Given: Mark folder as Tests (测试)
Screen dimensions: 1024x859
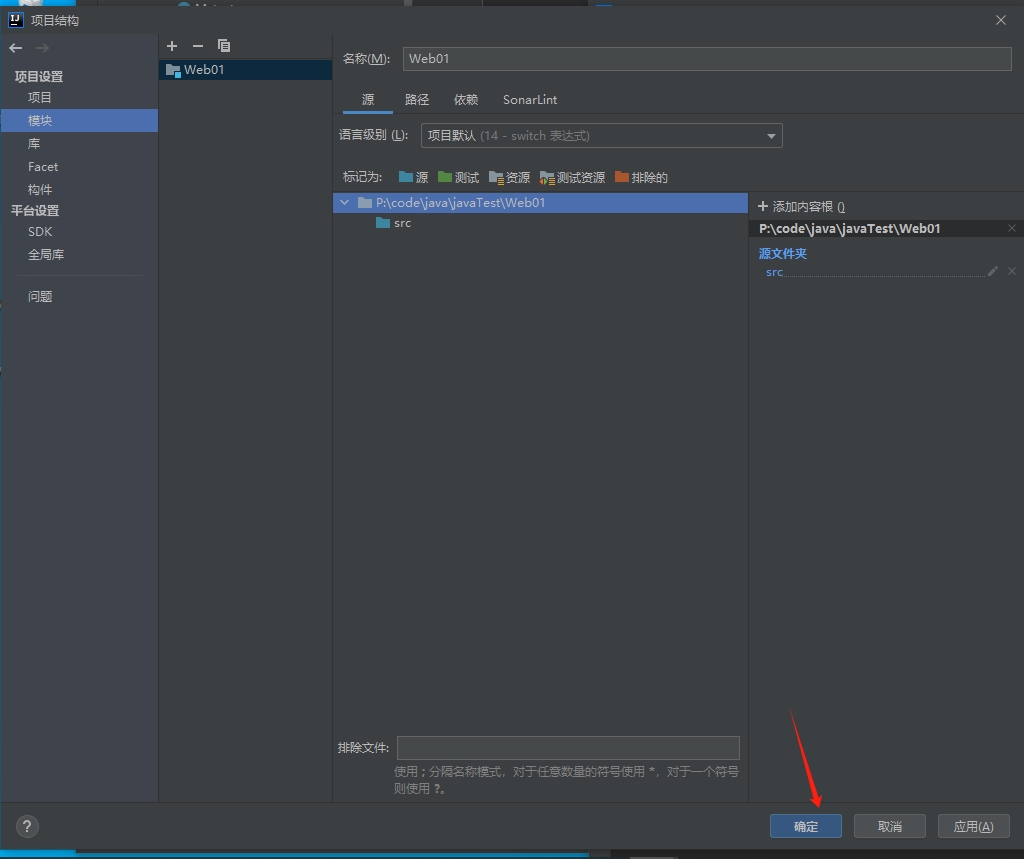Looking at the screenshot, I should point(458,177).
